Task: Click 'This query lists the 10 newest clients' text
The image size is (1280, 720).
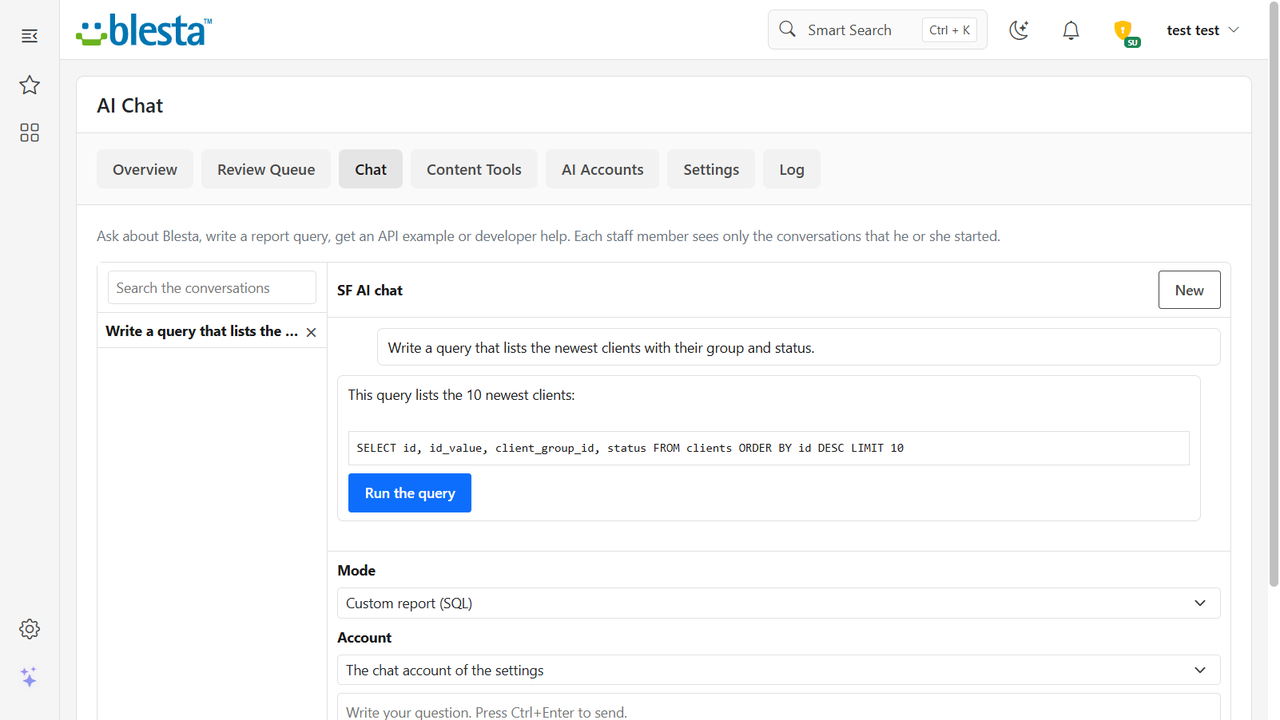Action: 461,395
